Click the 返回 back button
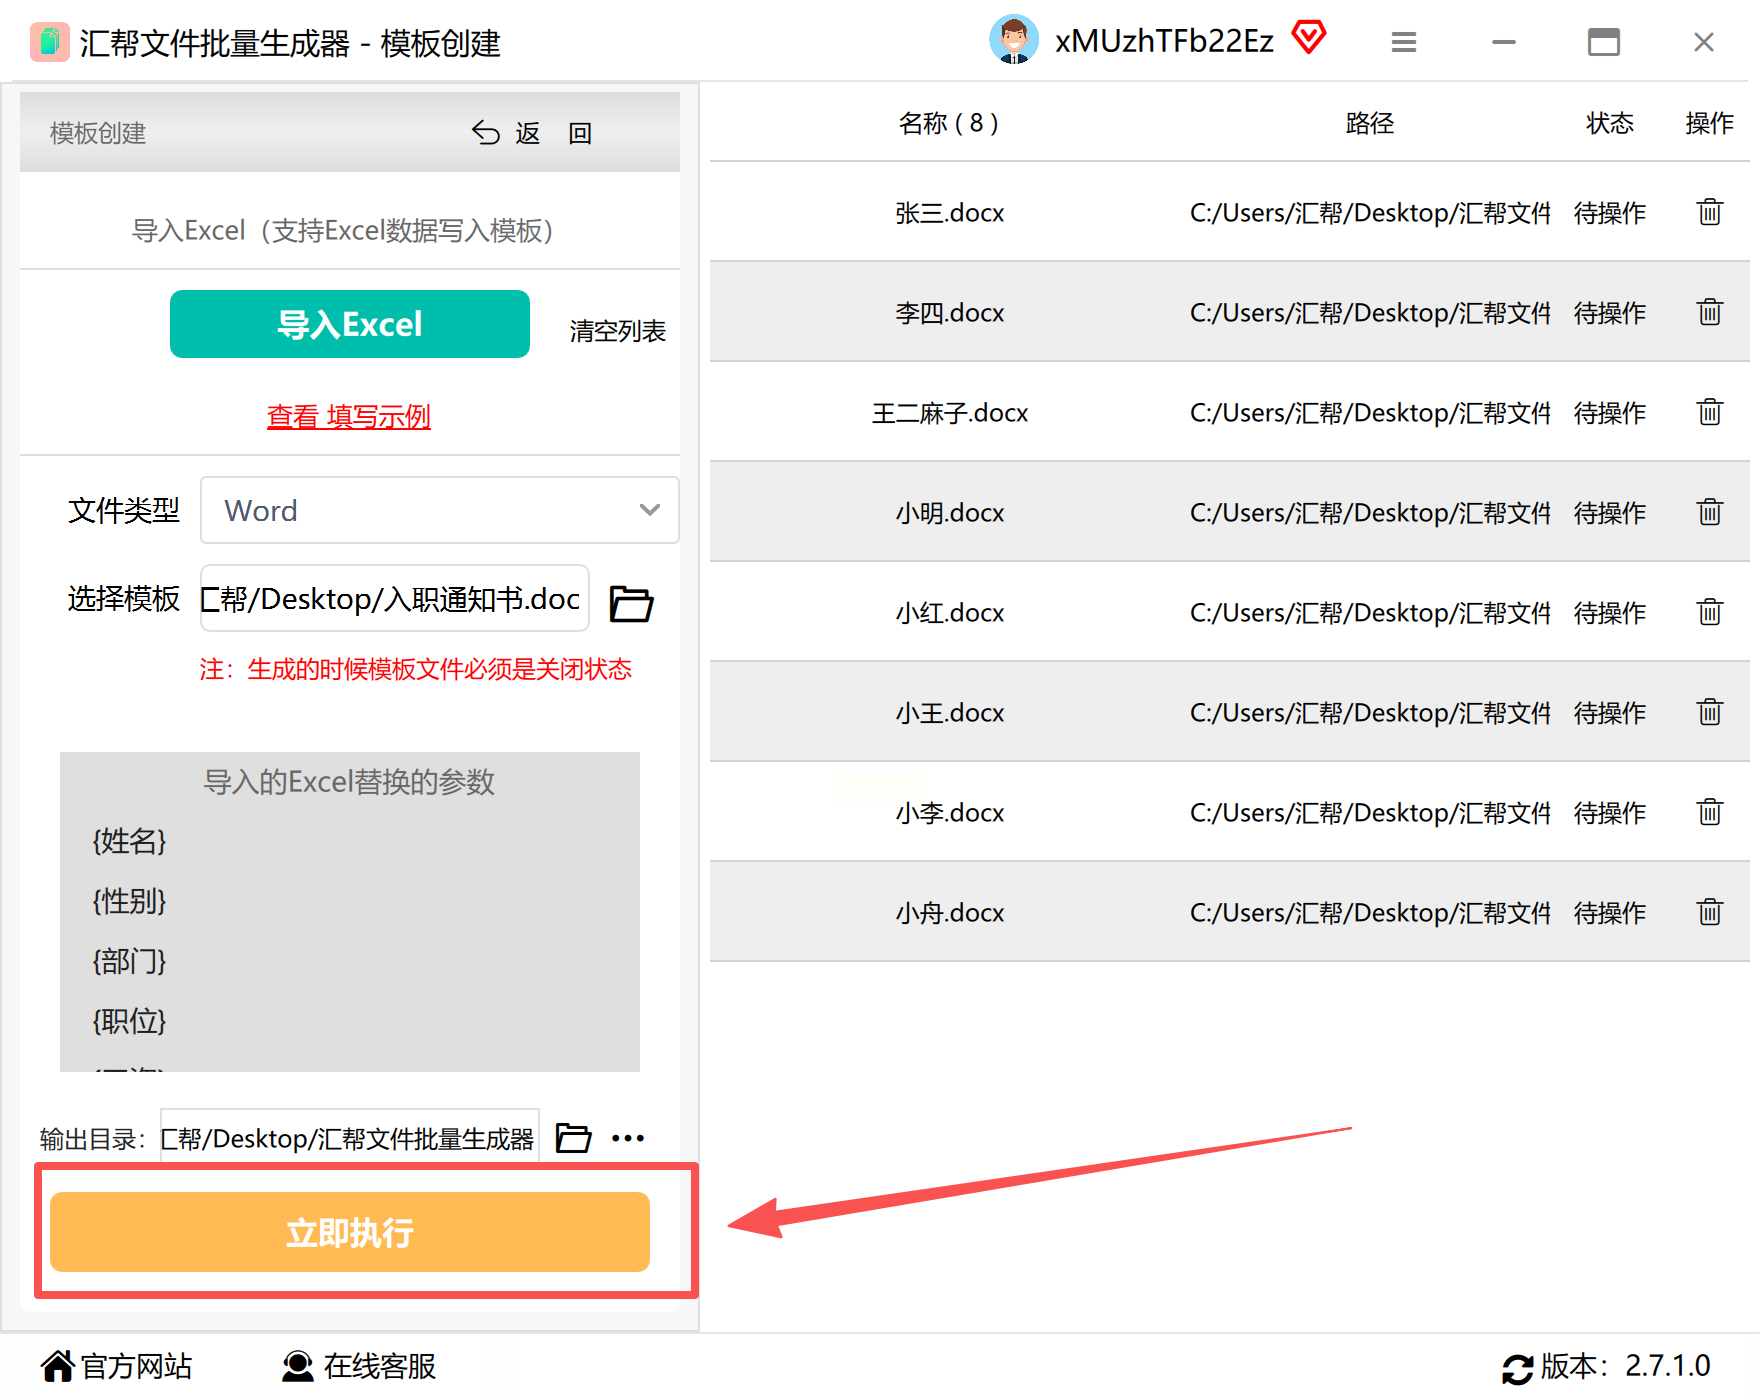The height and width of the screenshot is (1400, 1760). (x=532, y=133)
